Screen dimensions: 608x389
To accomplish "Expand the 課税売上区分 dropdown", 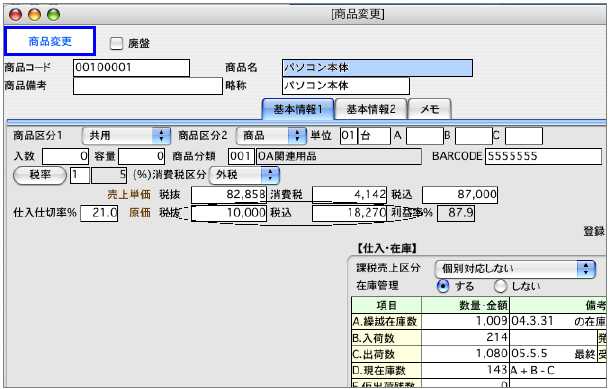I will pyautogui.click(x=515, y=268).
